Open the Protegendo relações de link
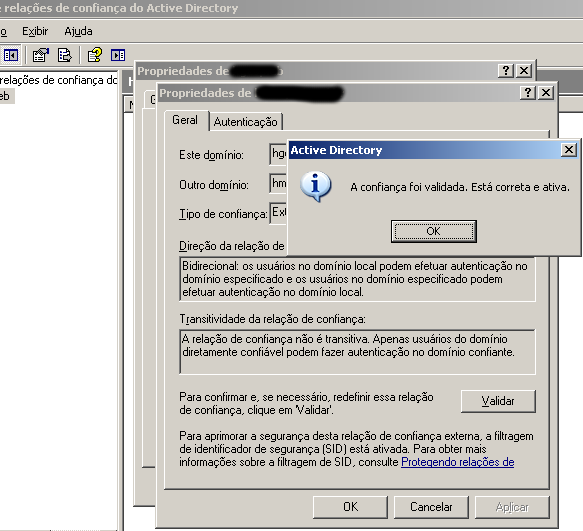The width and height of the screenshot is (583, 531). point(458,462)
